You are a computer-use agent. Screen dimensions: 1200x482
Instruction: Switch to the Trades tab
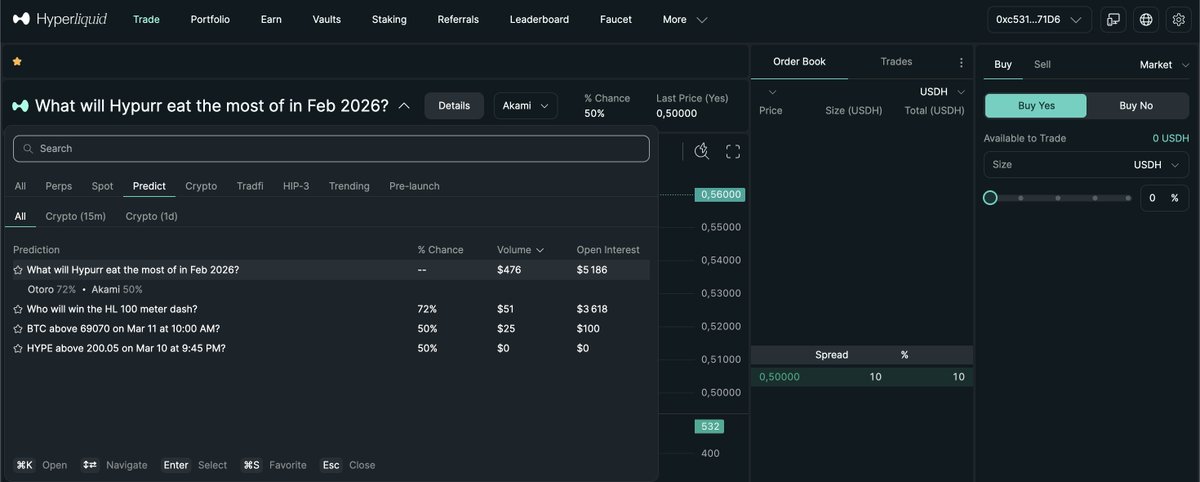click(896, 62)
